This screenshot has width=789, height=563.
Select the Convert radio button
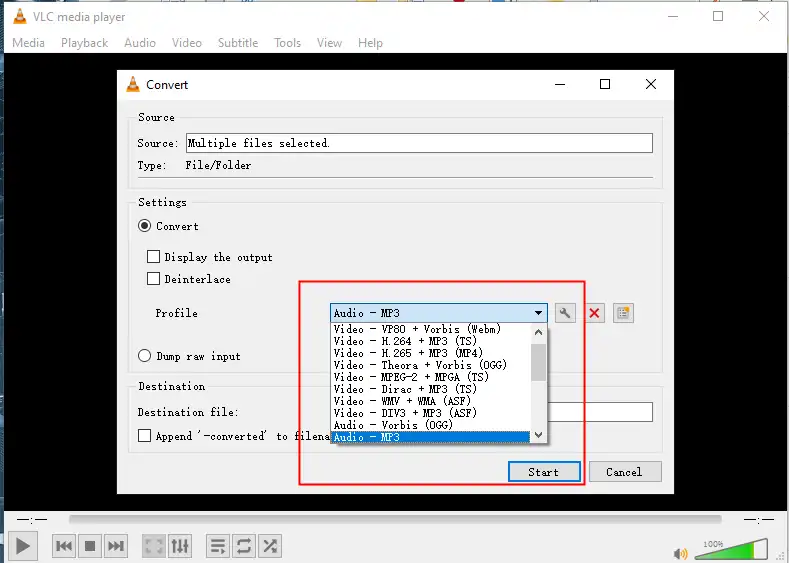coord(144,226)
